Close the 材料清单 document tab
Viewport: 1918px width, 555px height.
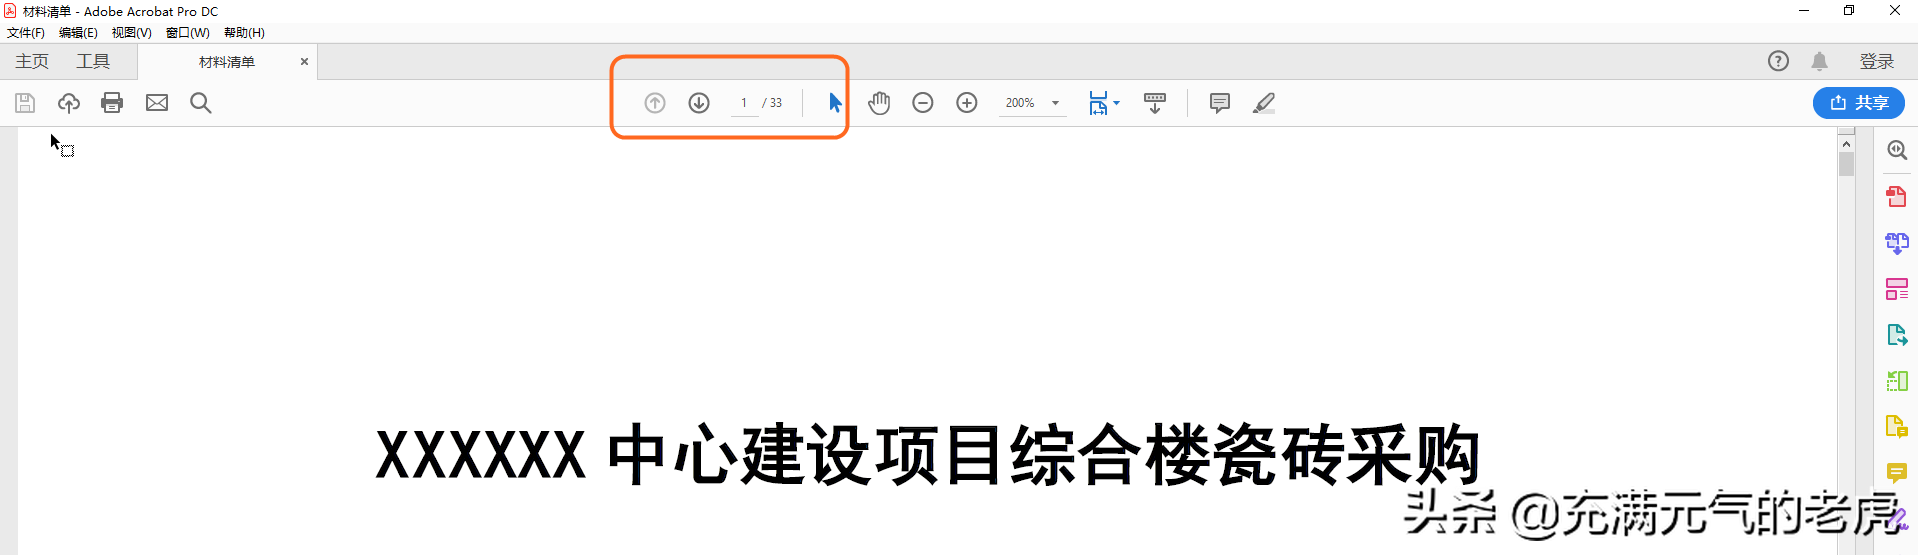coord(304,62)
